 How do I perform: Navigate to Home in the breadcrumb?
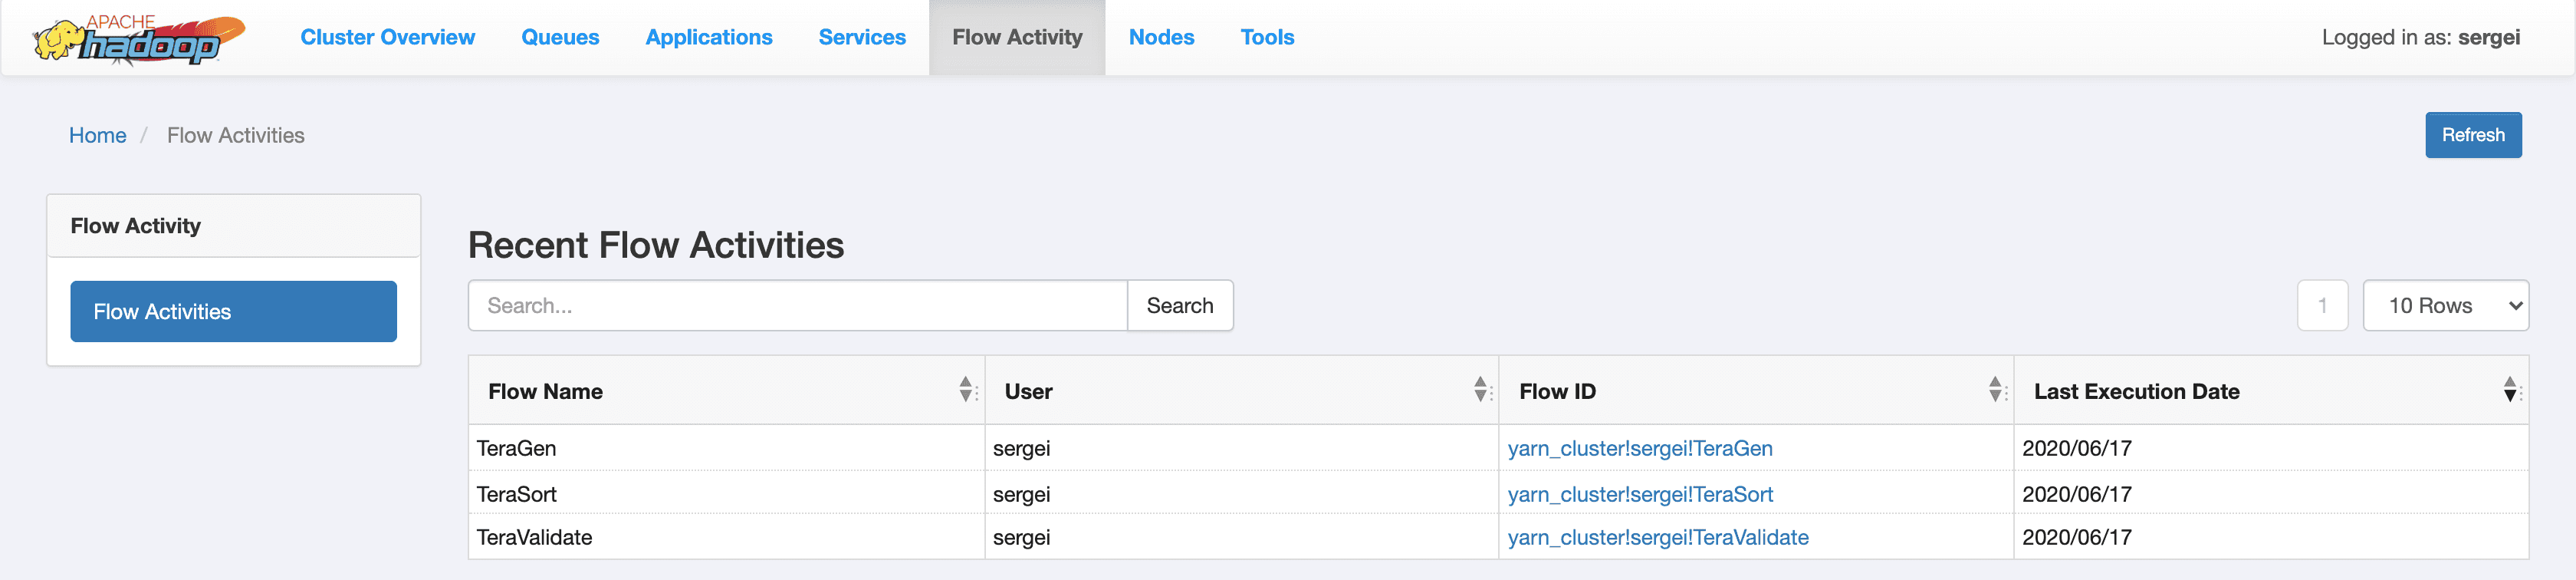pyautogui.click(x=98, y=135)
